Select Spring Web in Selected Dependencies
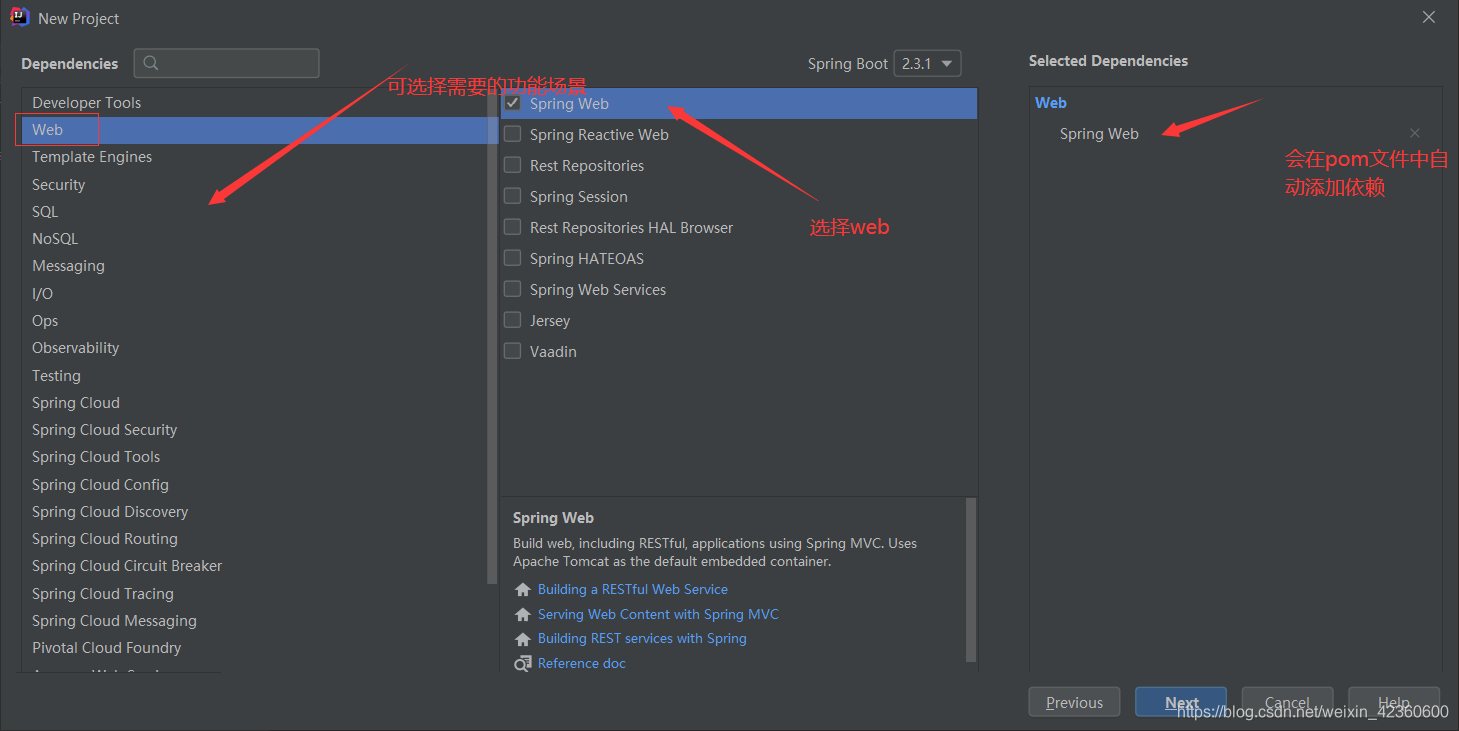 click(x=1099, y=134)
